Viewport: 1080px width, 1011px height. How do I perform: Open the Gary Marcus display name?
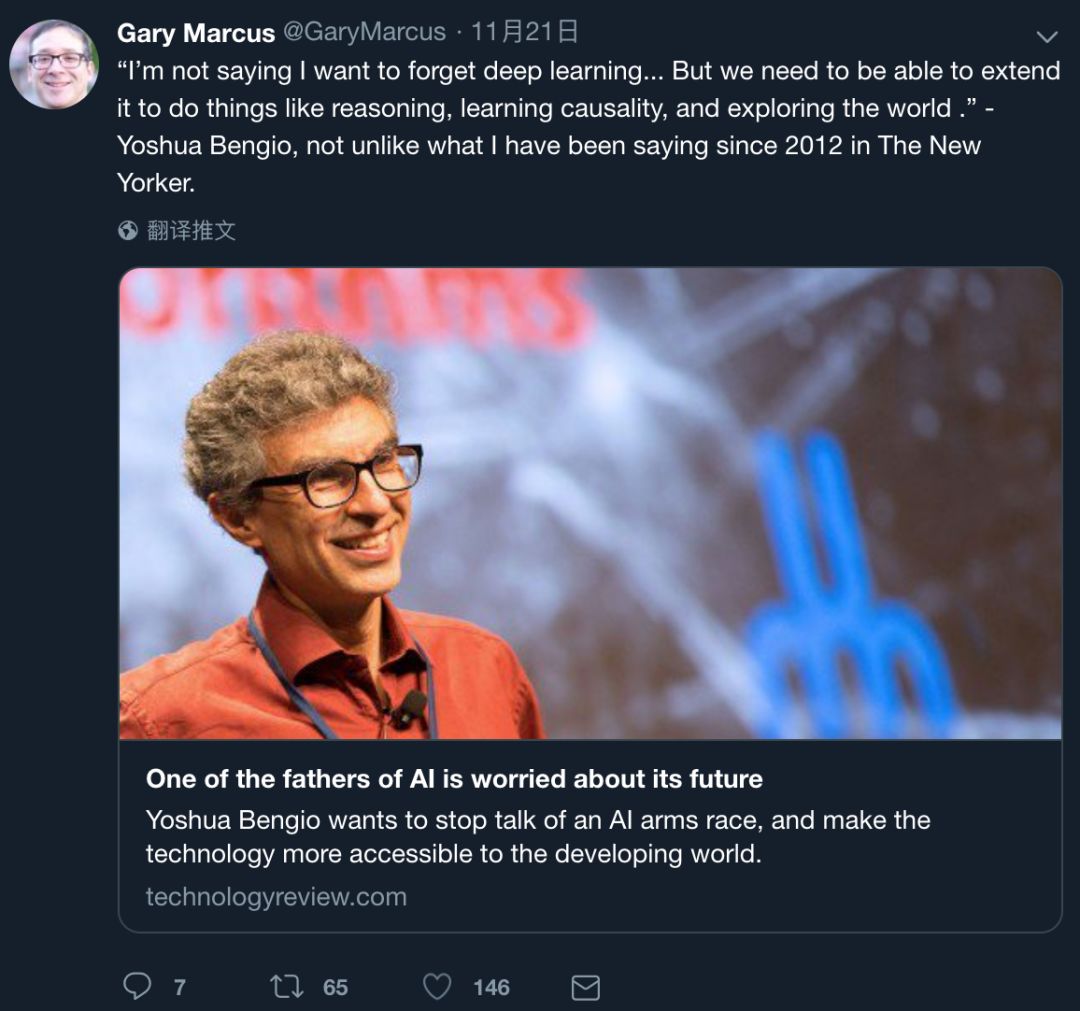point(196,33)
